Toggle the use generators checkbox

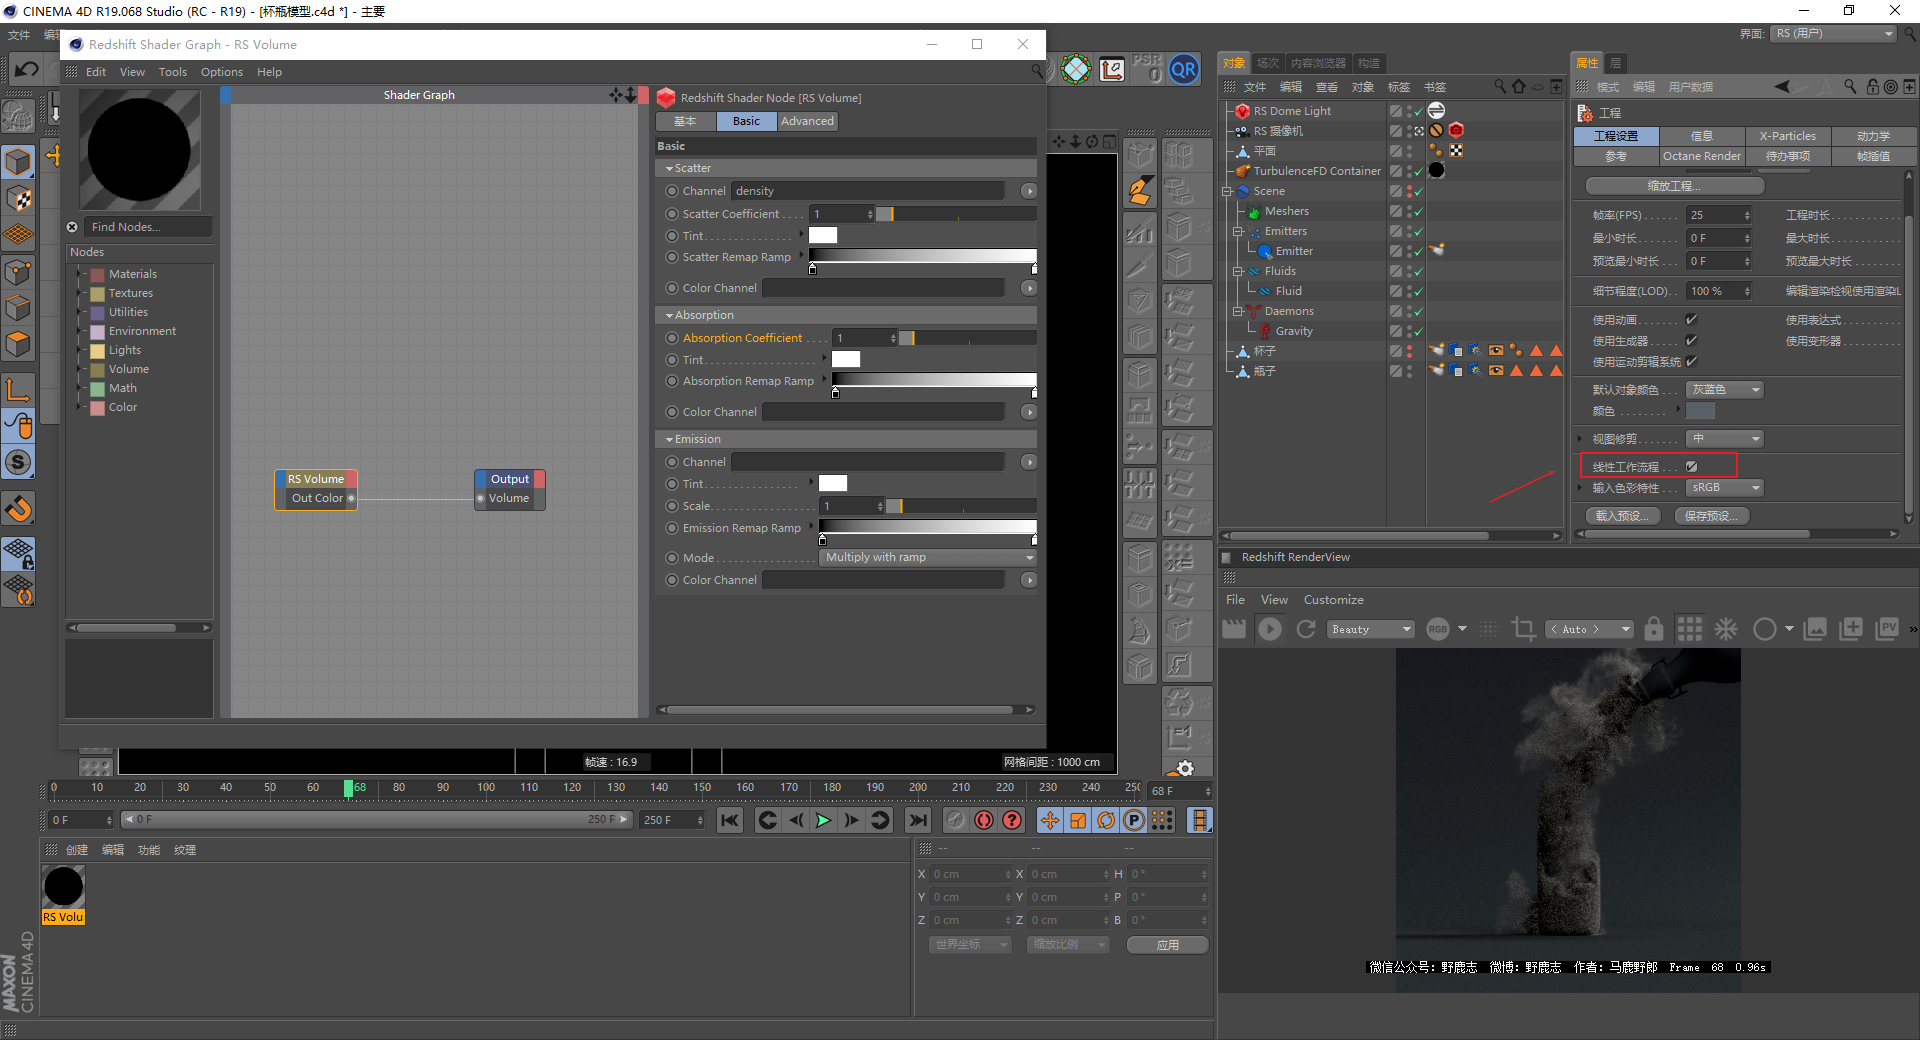(x=1691, y=341)
